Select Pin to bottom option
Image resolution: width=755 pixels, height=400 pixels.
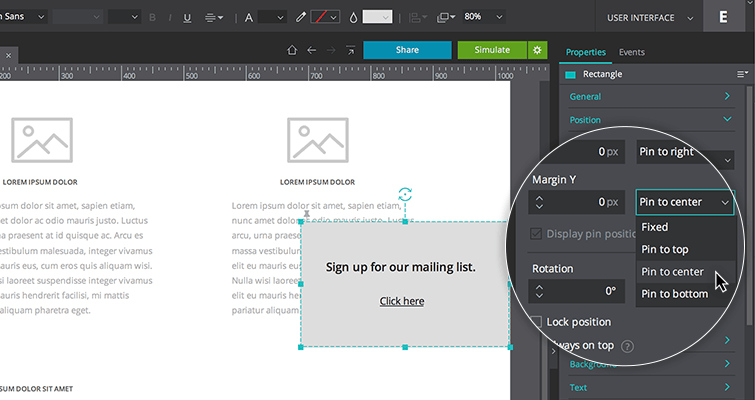[x=674, y=294]
